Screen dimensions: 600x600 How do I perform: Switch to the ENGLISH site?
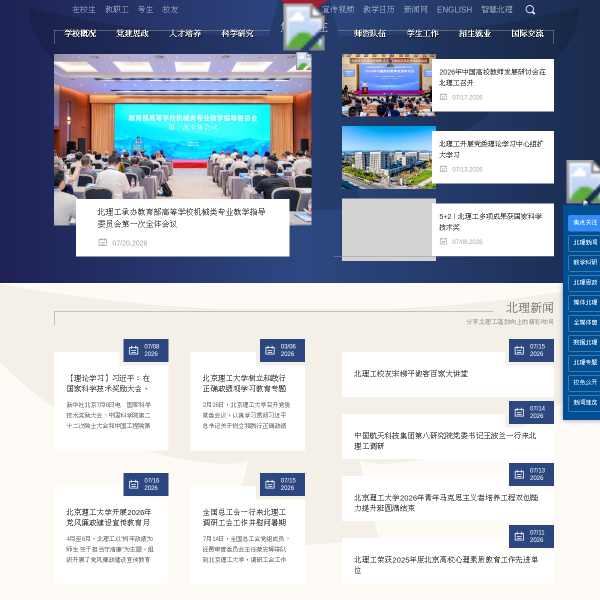454,10
